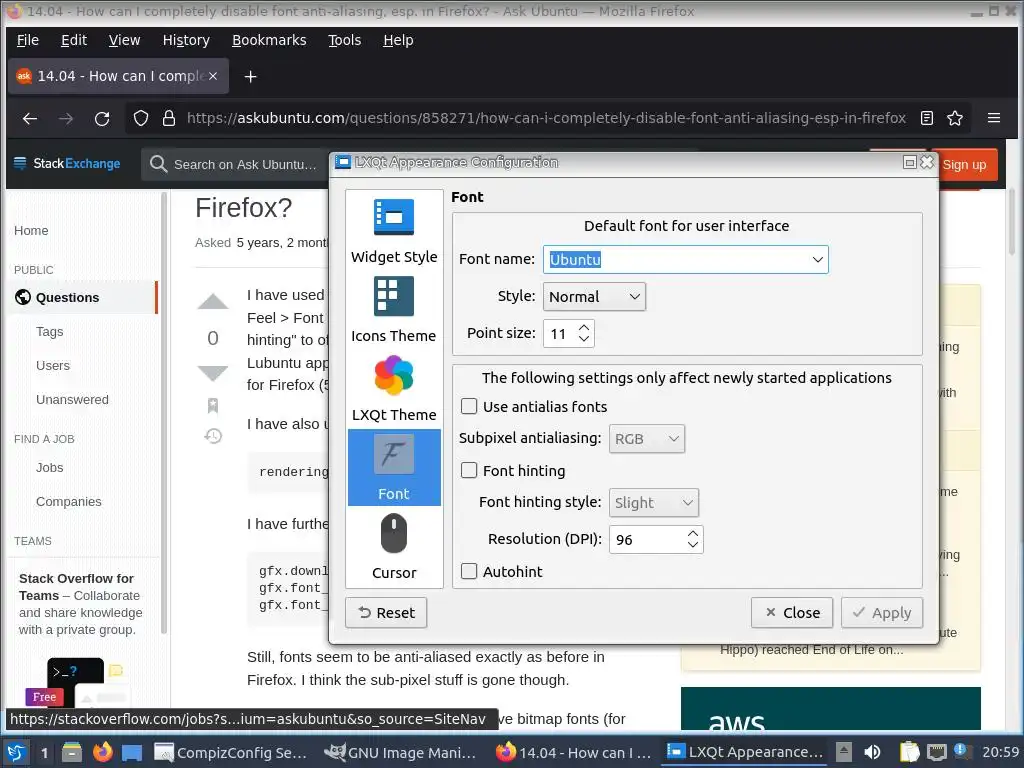
Task: Open the tracking protection shield icon
Action: click(x=141, y=118)
